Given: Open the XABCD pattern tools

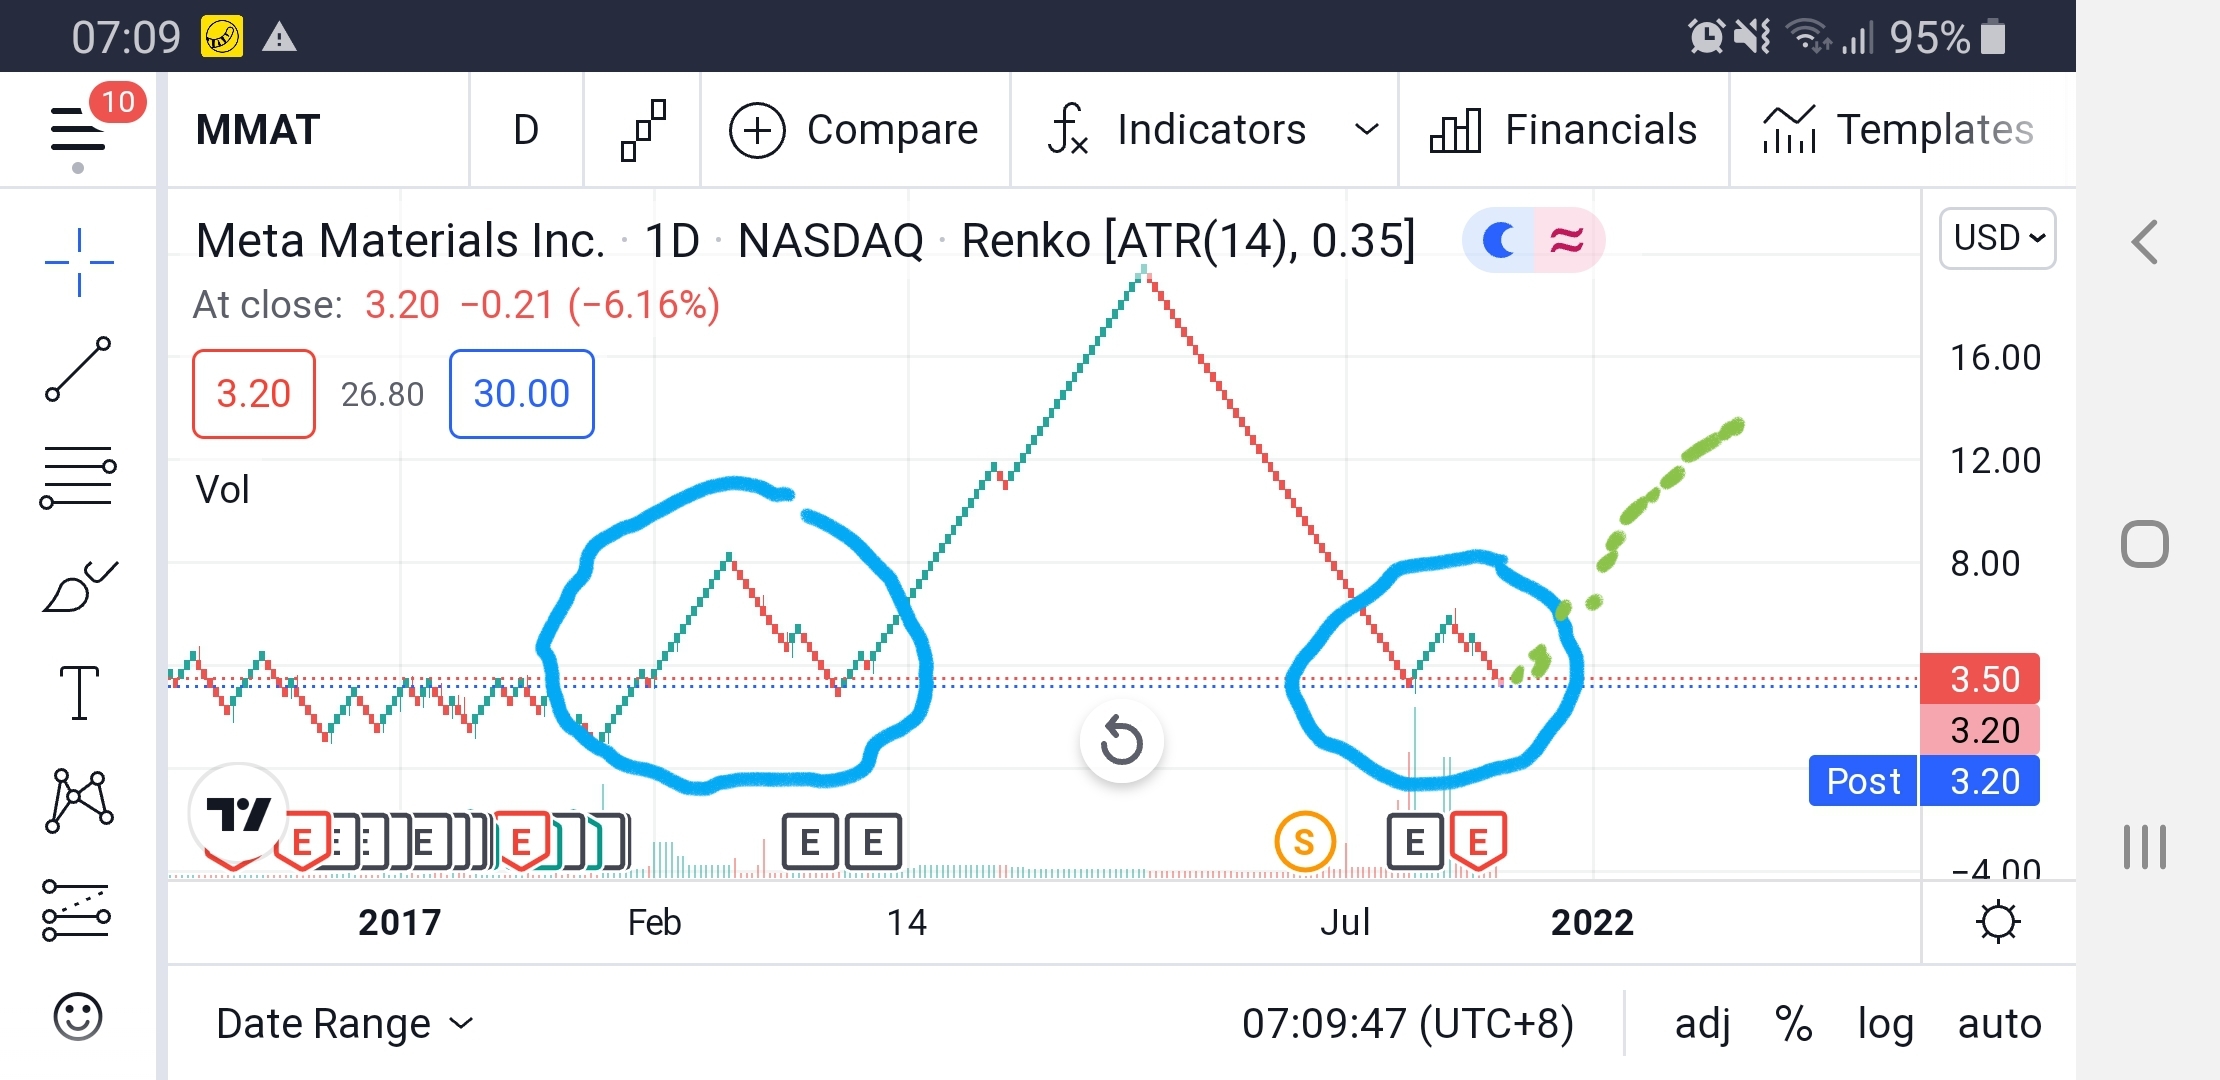Looking at the screenshot, I should [x=79, y=801].
